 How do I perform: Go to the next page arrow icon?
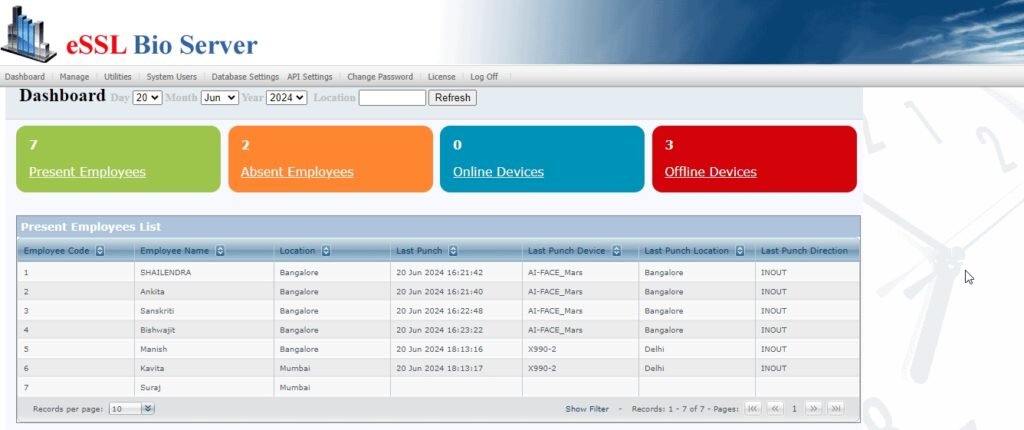(813, 409)
